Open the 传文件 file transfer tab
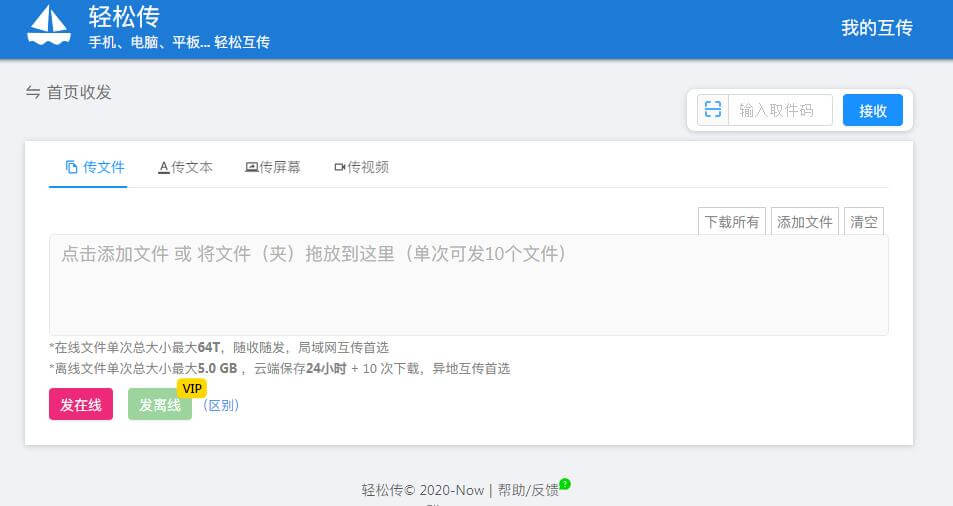This screenshot has height=506, width=953. tap(95, 167)
